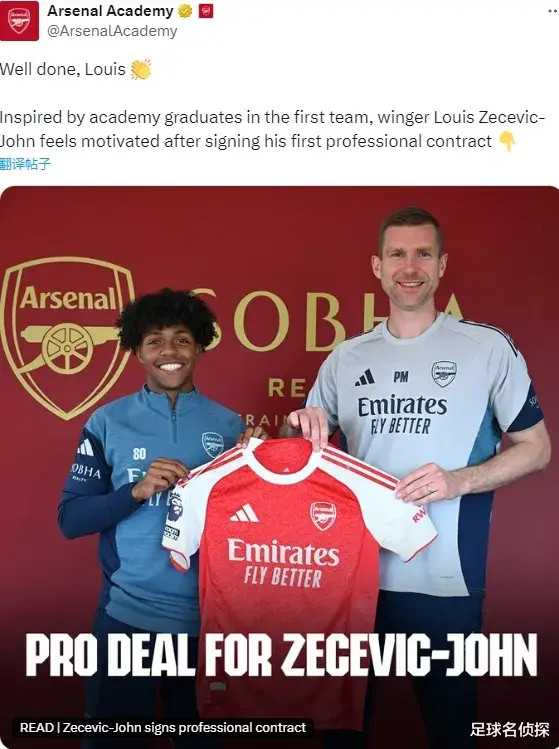This screenshot has width=559, height=749.
Task: Click the Well done, Louis text line
Action: pyautogui.click(x=63, y=69)
